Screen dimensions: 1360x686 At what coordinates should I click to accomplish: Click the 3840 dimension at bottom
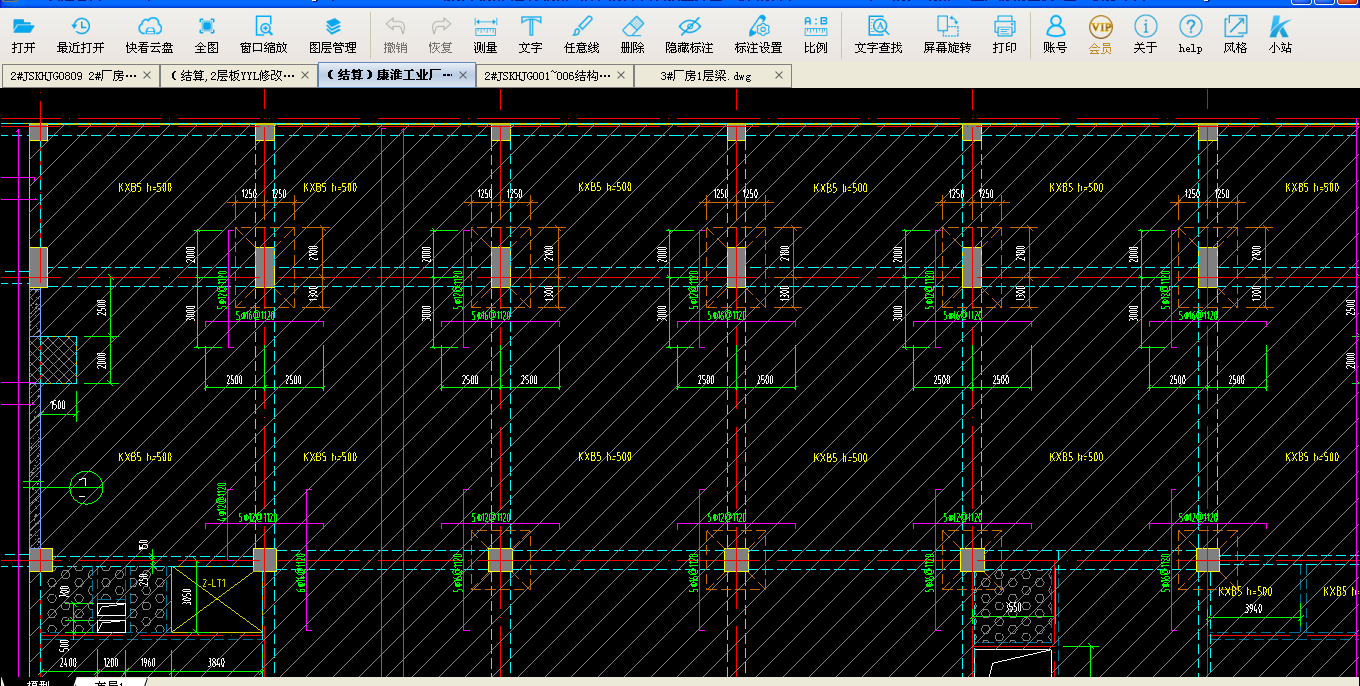tap(217, 662)
